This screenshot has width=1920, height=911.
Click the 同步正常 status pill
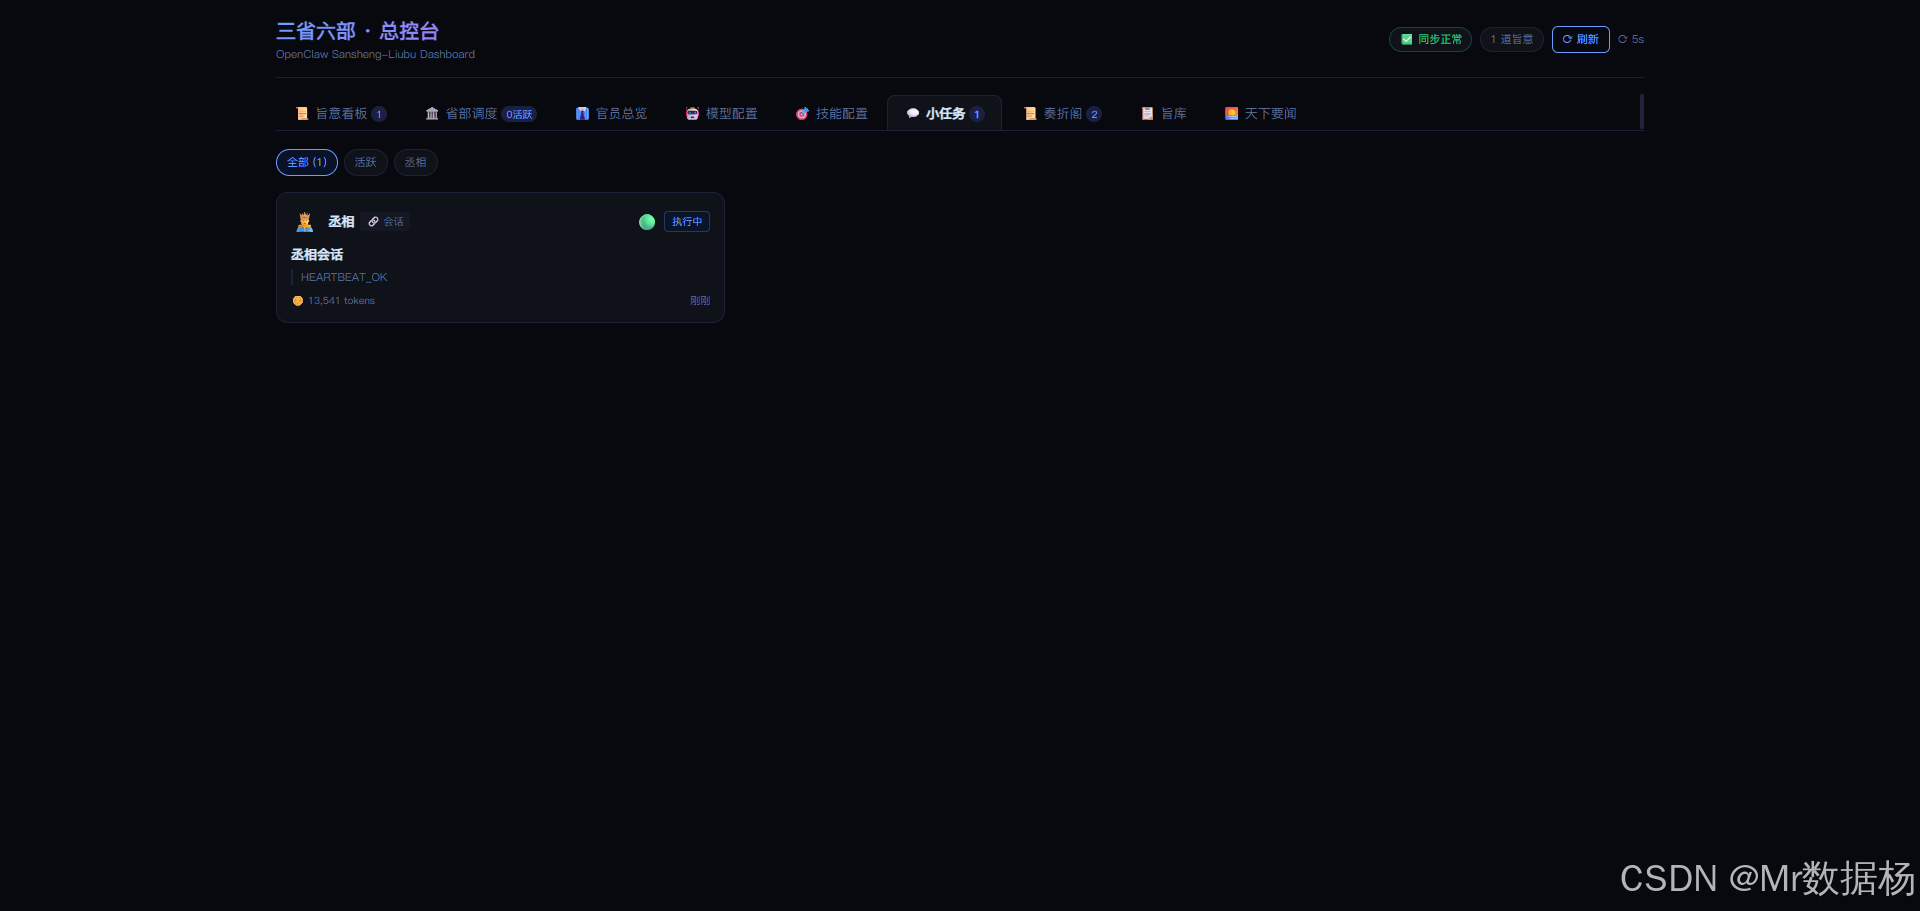coord(1430,39)
